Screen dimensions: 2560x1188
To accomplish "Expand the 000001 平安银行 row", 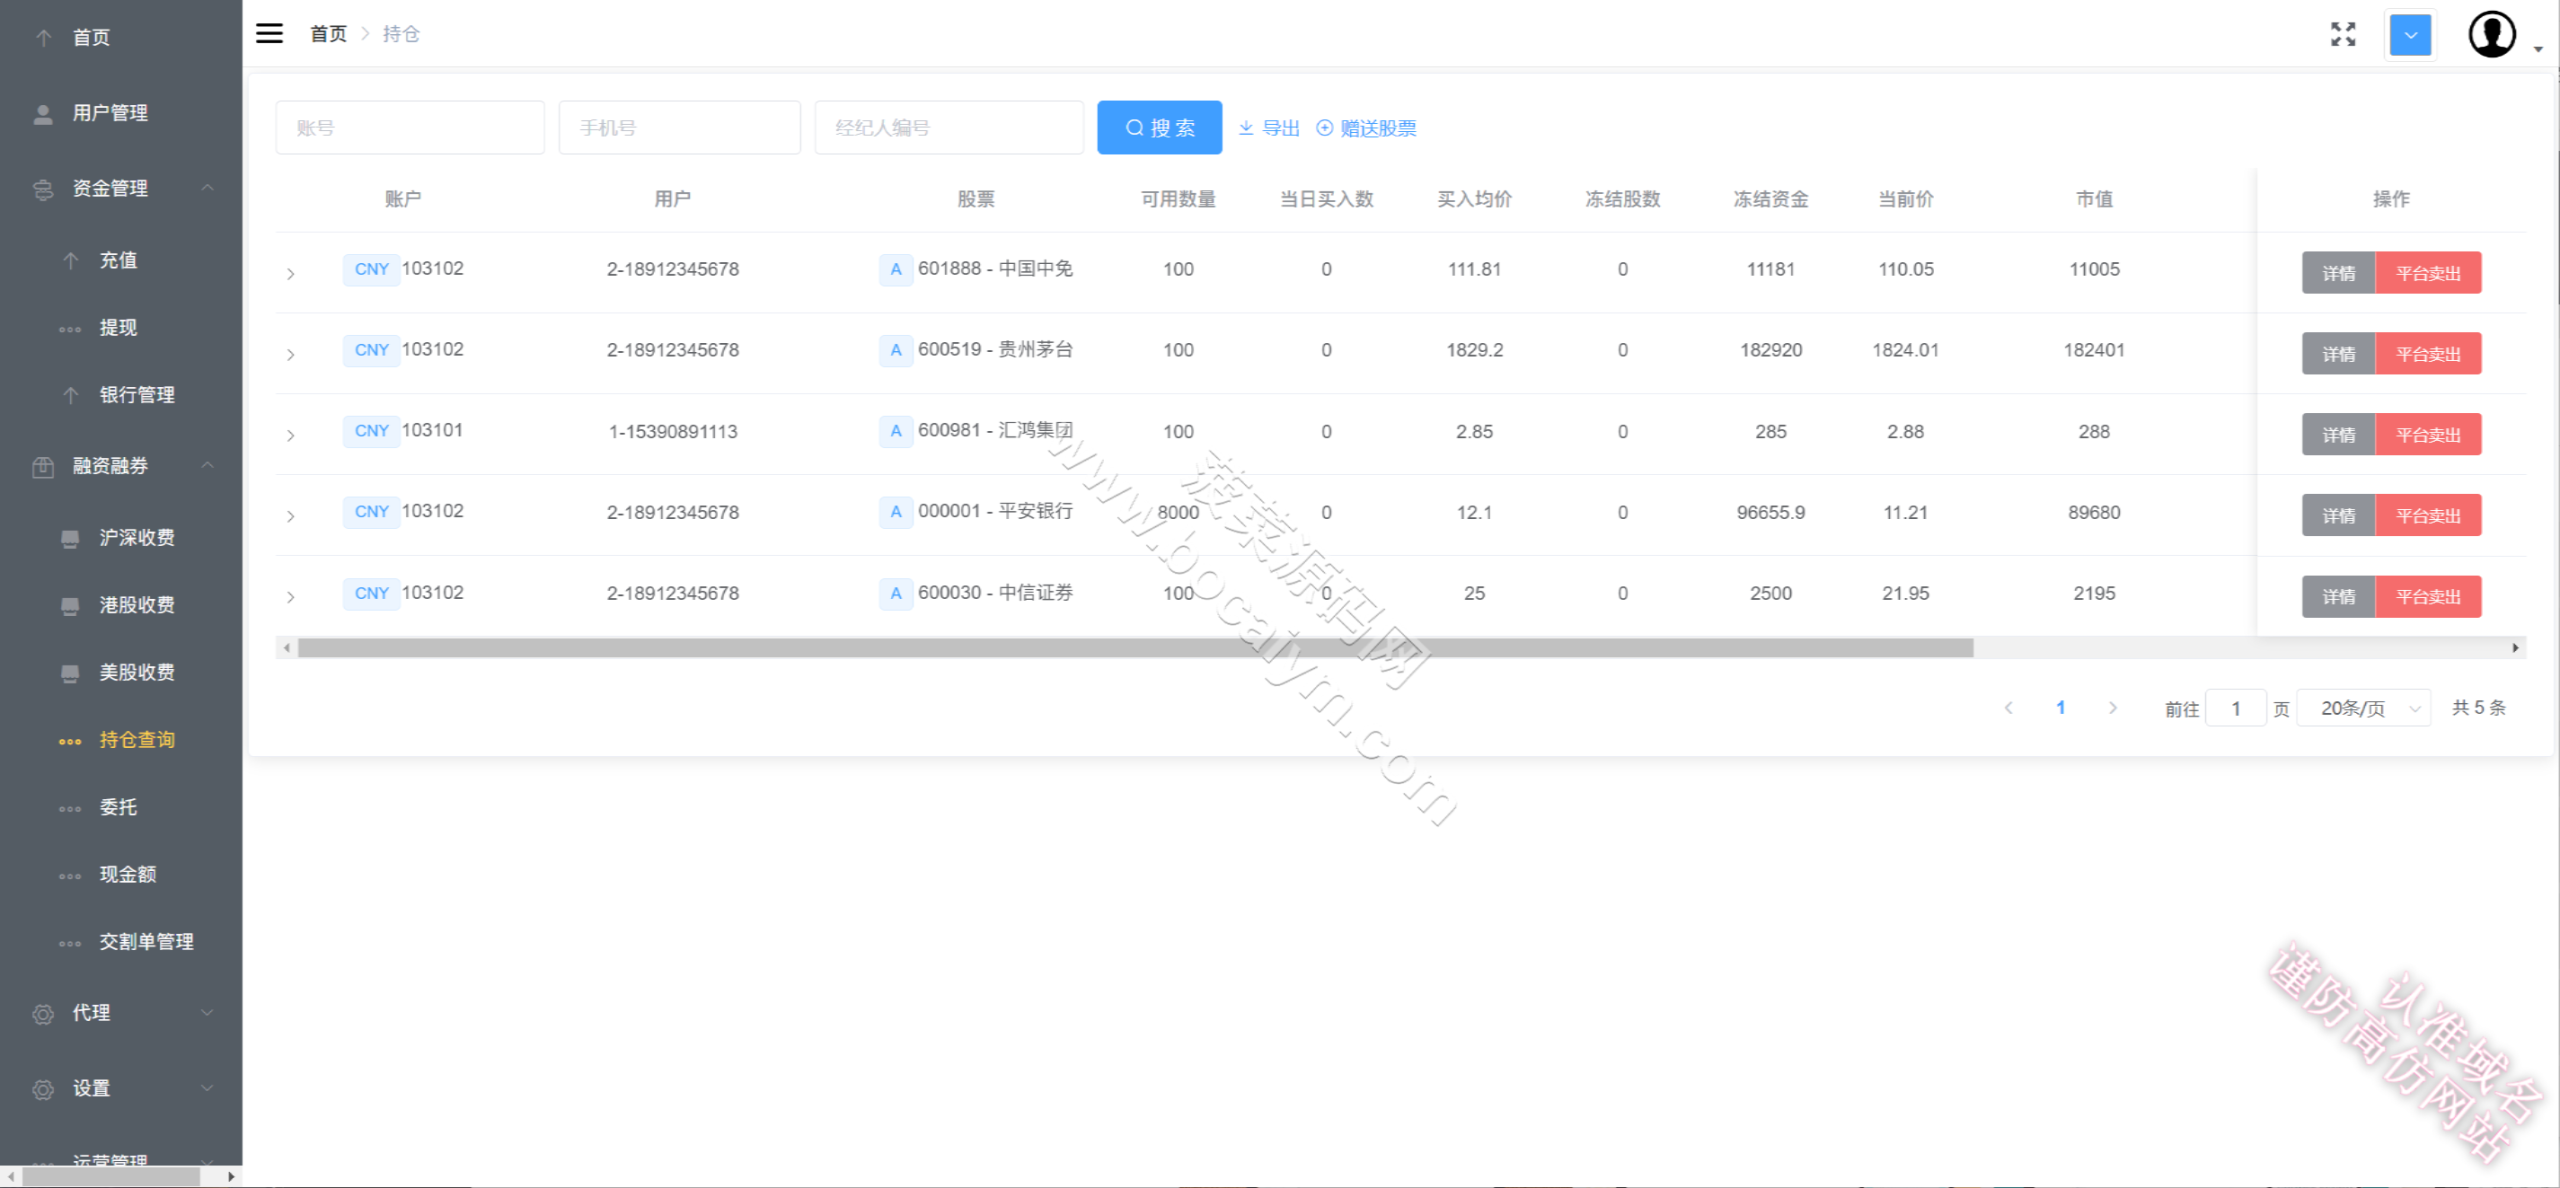I will [290, 516].
